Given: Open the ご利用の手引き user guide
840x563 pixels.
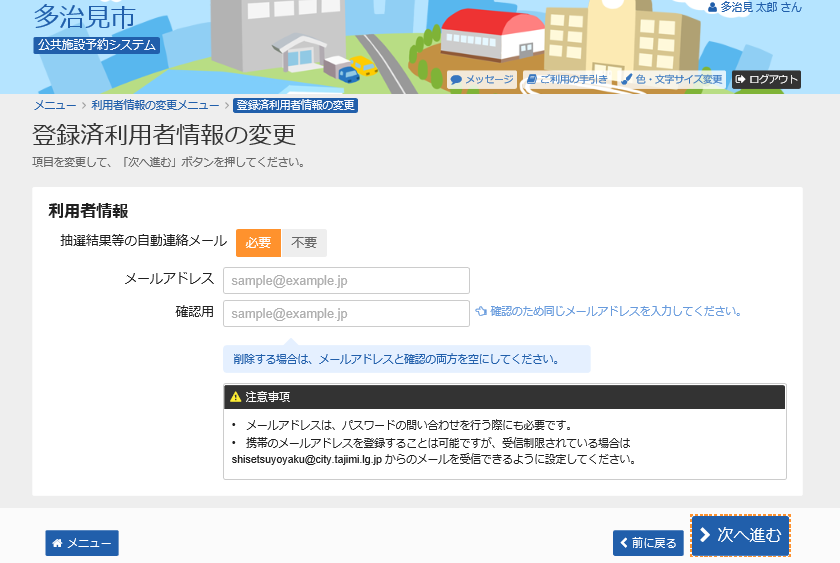Looking at the screenshot, I should [x=567, y=79].
